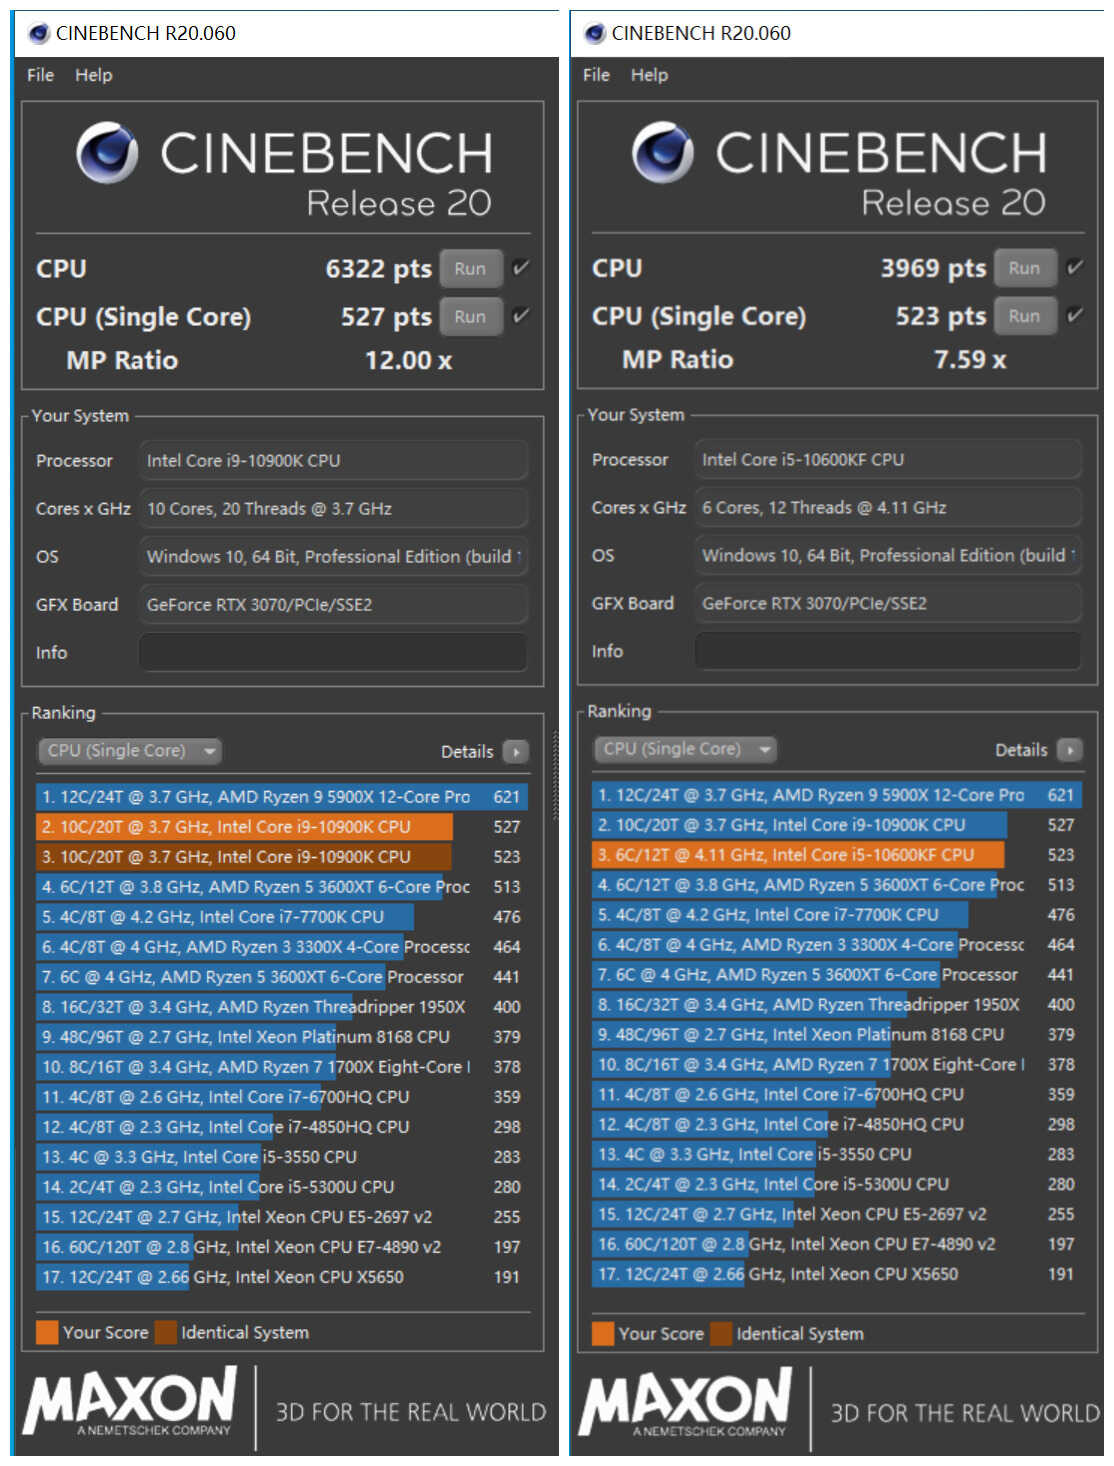Click Details arrow button in i5-10600KF window

[1070, 750]
